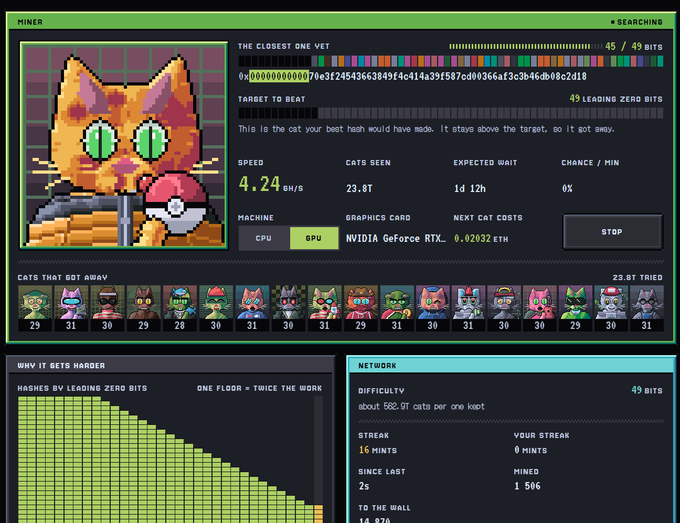Image resolution: width=680 pixels, height=523 pixels.
Task: Click the 45 / 49 bits tick meter
Action: [526, 46]
